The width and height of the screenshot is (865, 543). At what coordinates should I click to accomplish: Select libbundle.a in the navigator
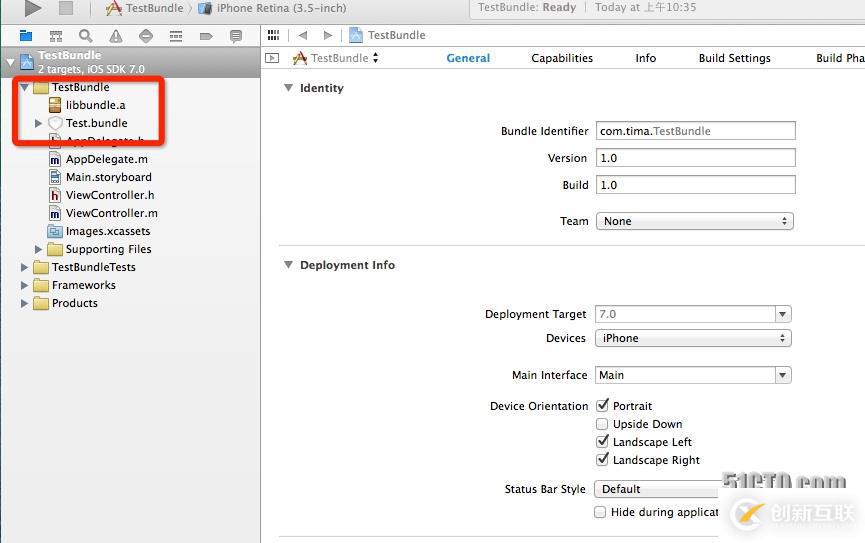(x=95, y=105)
